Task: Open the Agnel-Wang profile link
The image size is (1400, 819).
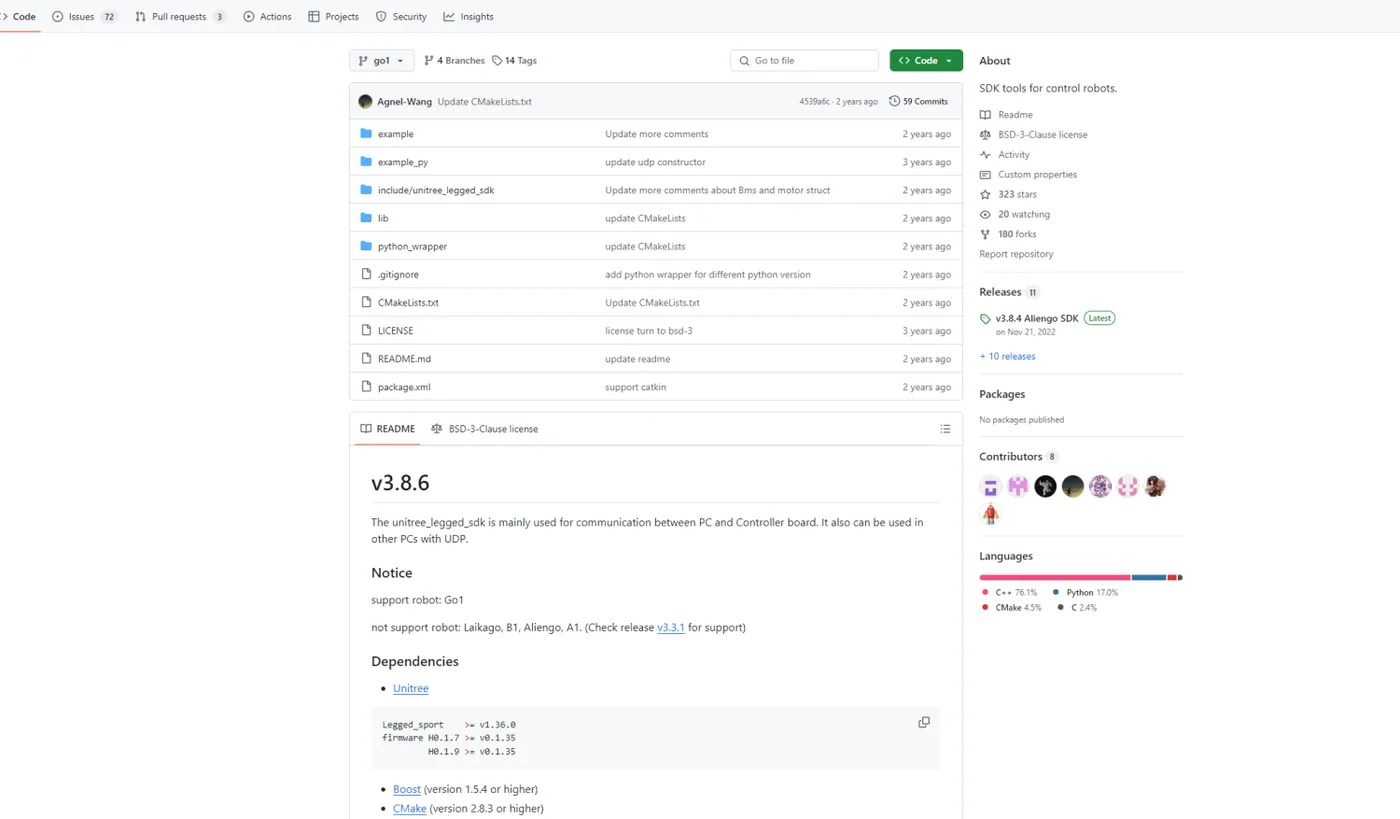Action: pos(405,102)
